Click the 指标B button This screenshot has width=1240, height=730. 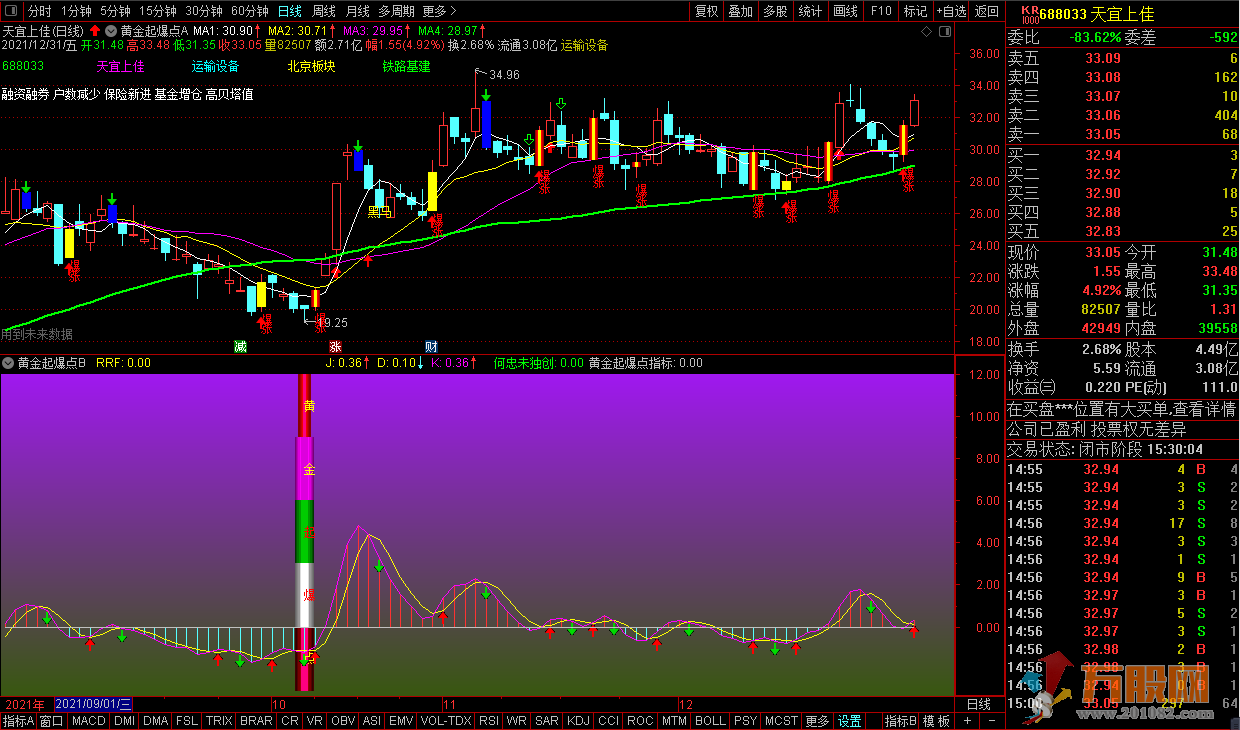[901, 721]
